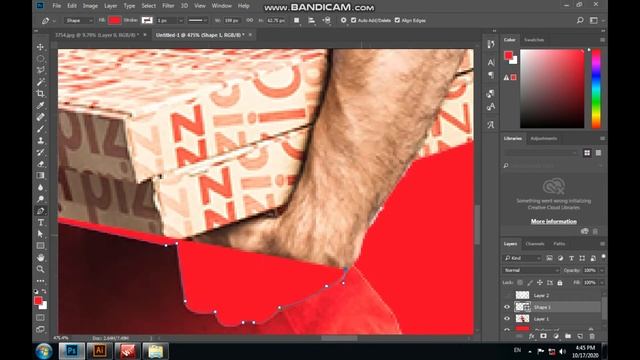Open the stroke line style dropdown
Image resolution: width=640 pixels, height=360 pixels.
[198, 20]
